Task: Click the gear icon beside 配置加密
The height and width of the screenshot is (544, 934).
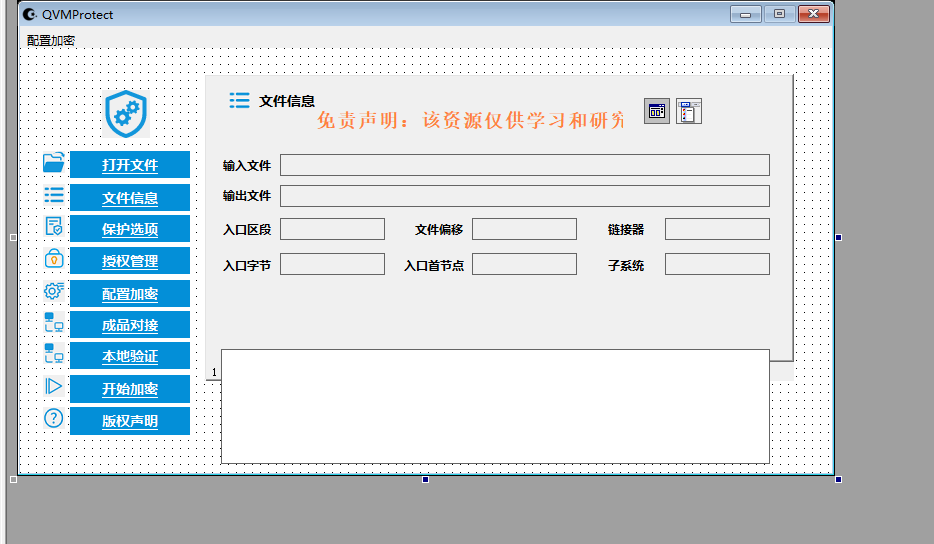Action: (54, 291)
